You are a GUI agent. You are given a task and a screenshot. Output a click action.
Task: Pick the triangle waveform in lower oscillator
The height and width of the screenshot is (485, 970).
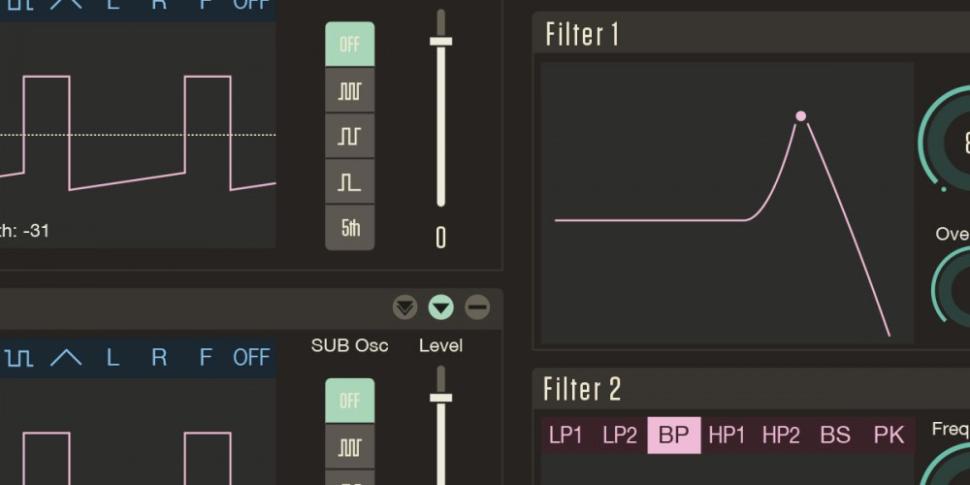pos(66,357)
